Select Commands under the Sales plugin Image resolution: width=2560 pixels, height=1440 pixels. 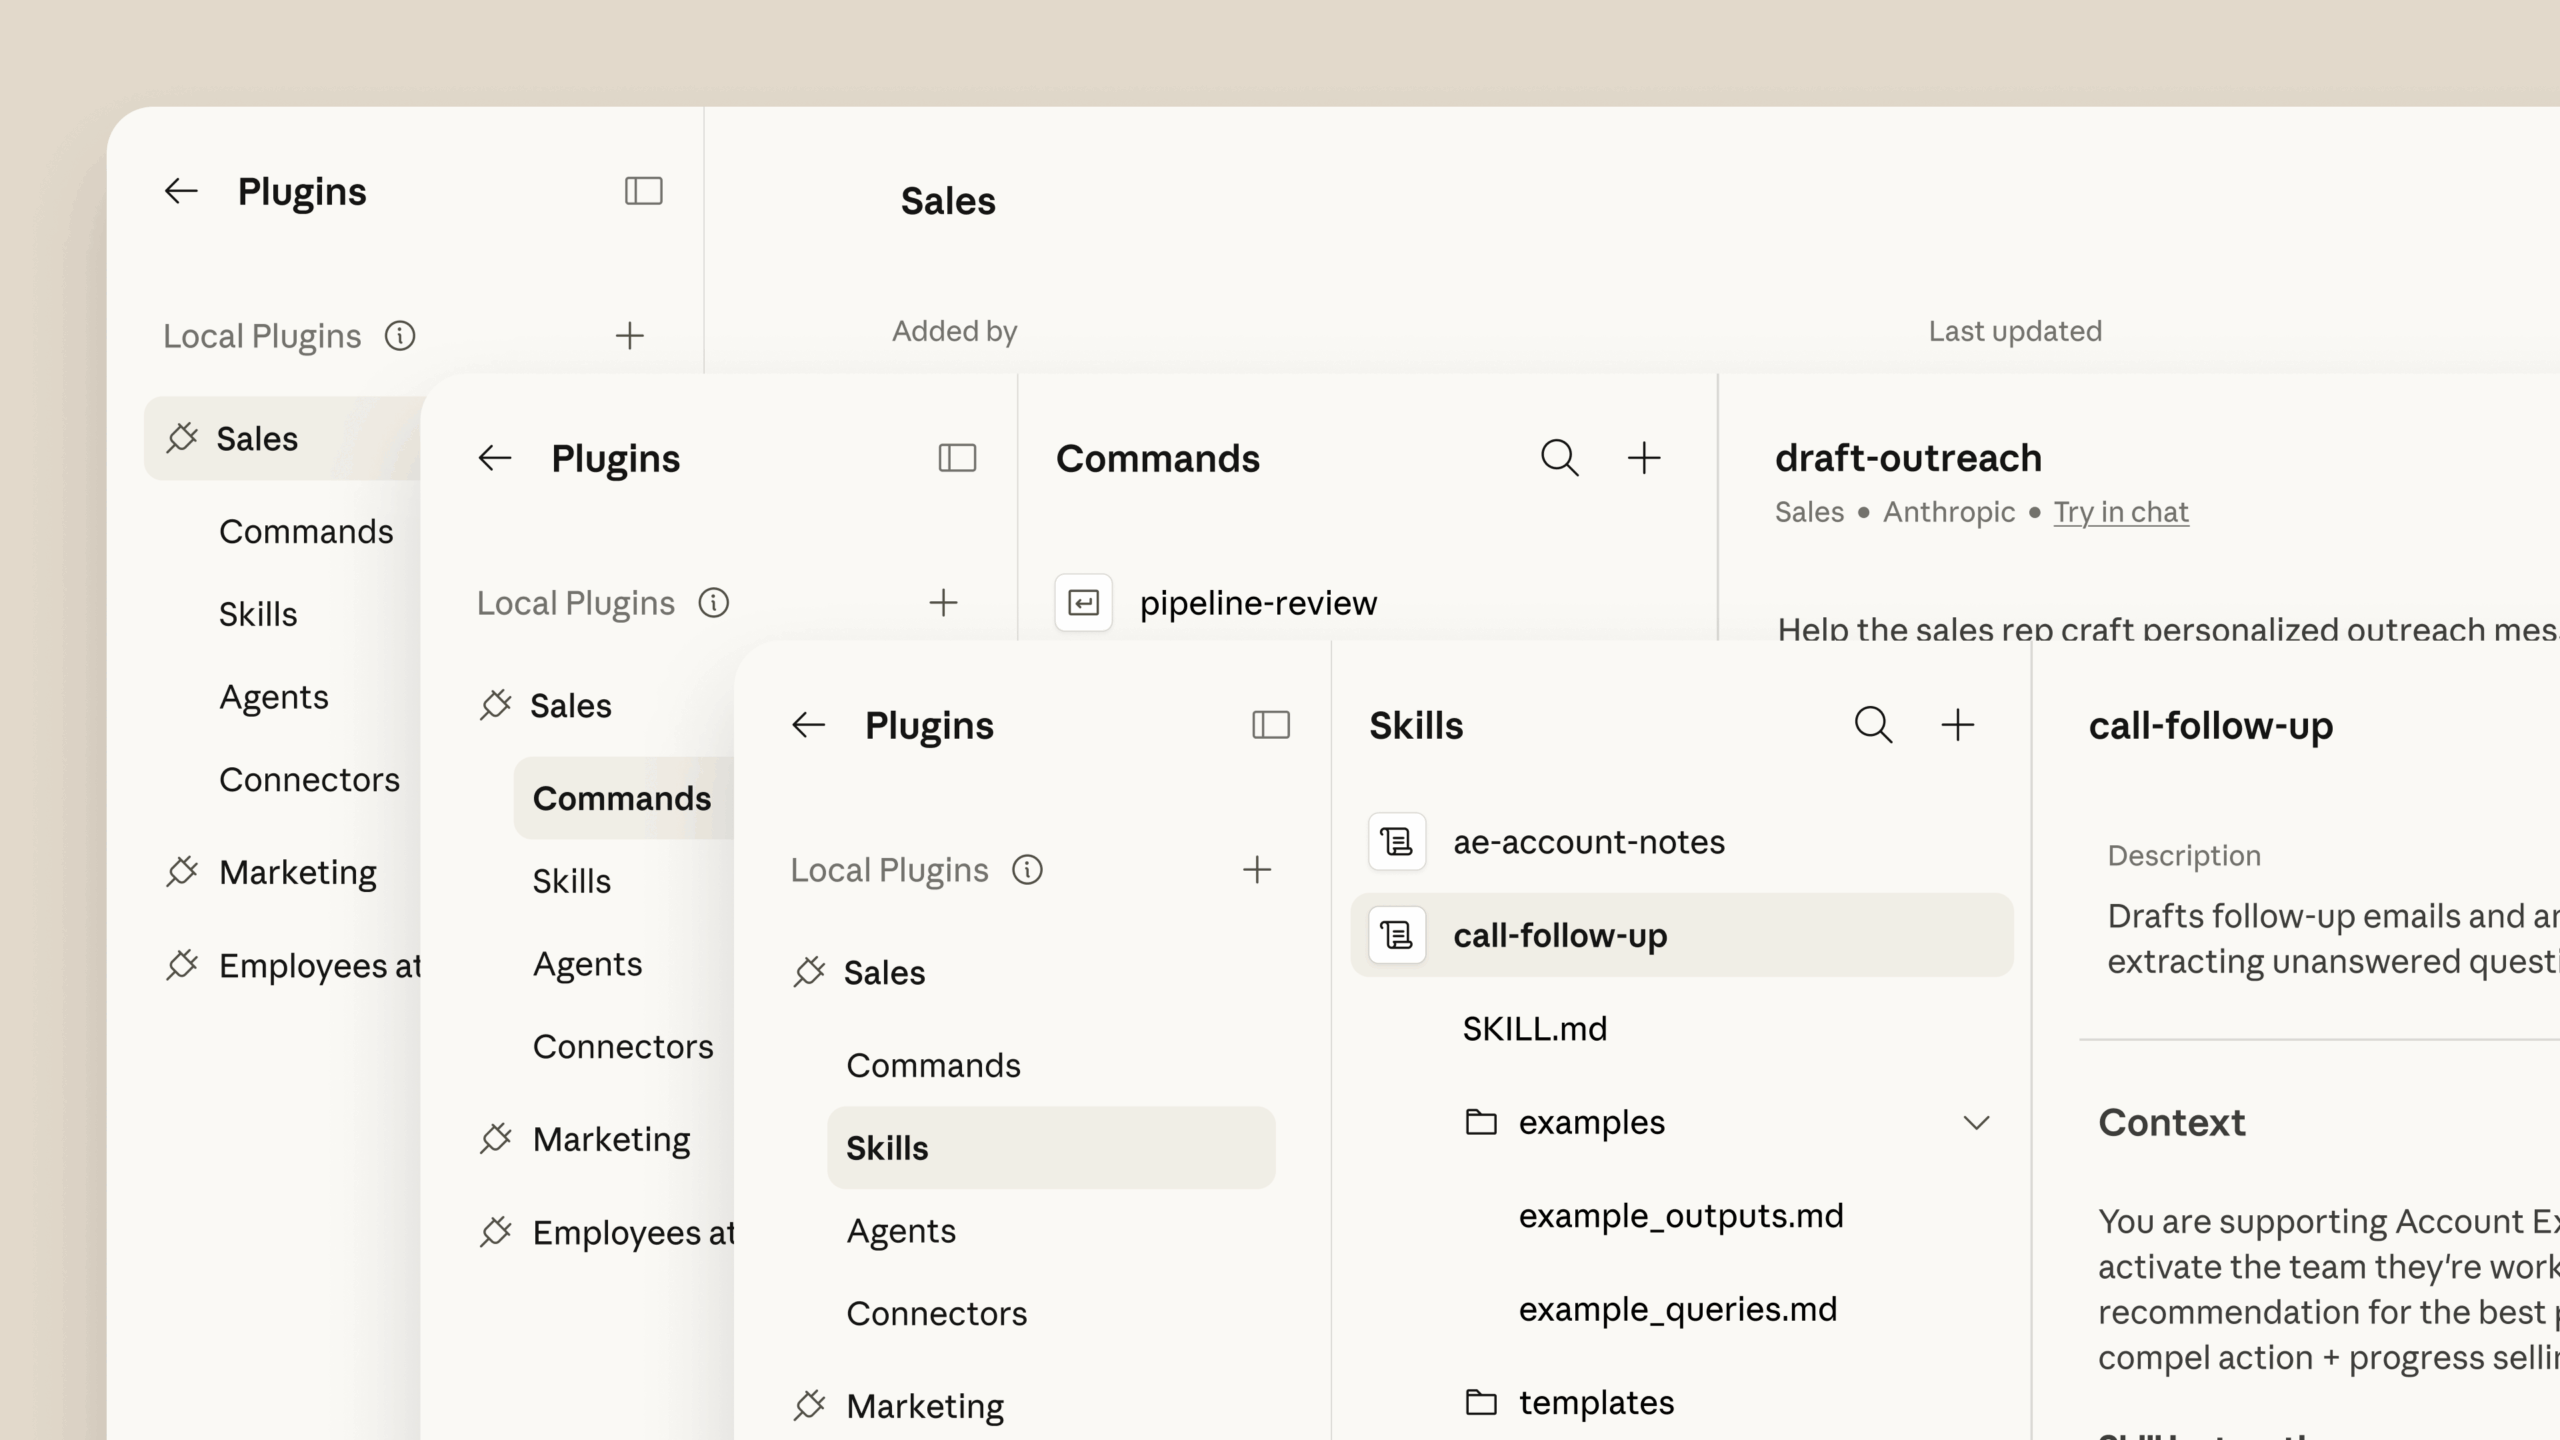(x=933, y=1064)
